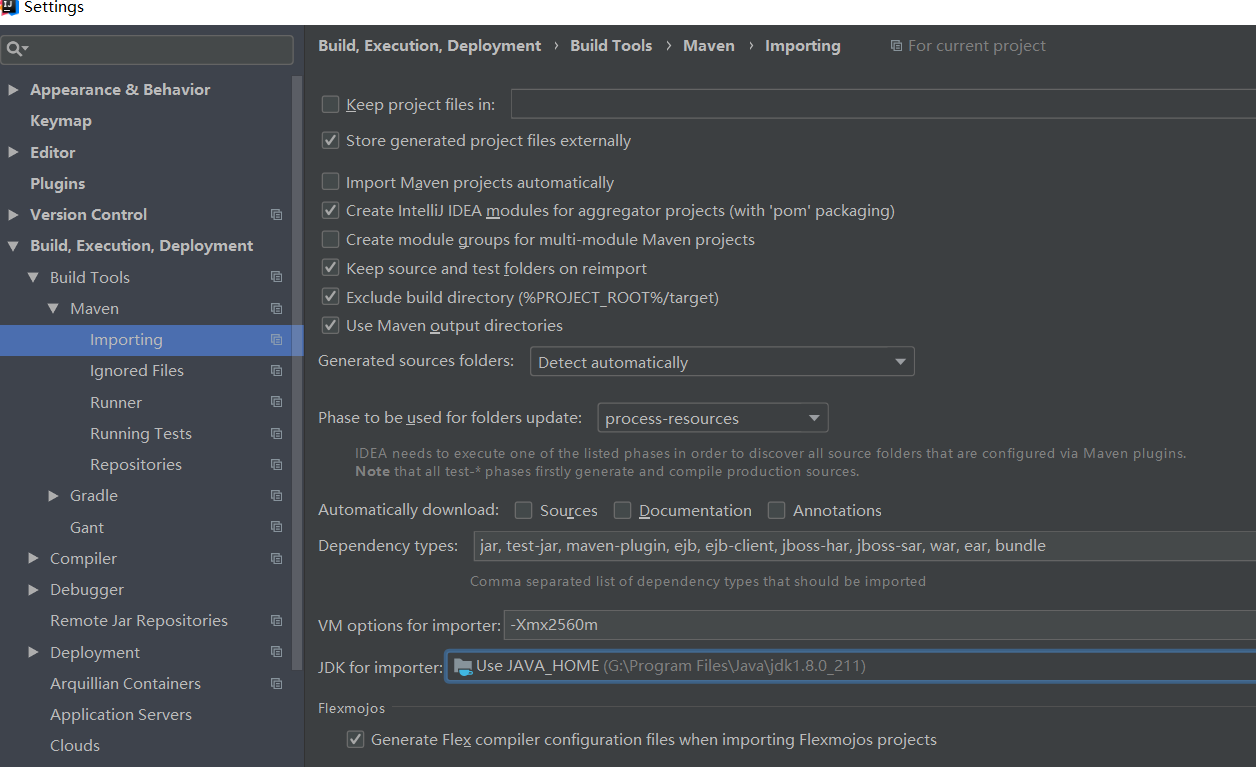Click project-level icon on Gant row

(276, 527)
